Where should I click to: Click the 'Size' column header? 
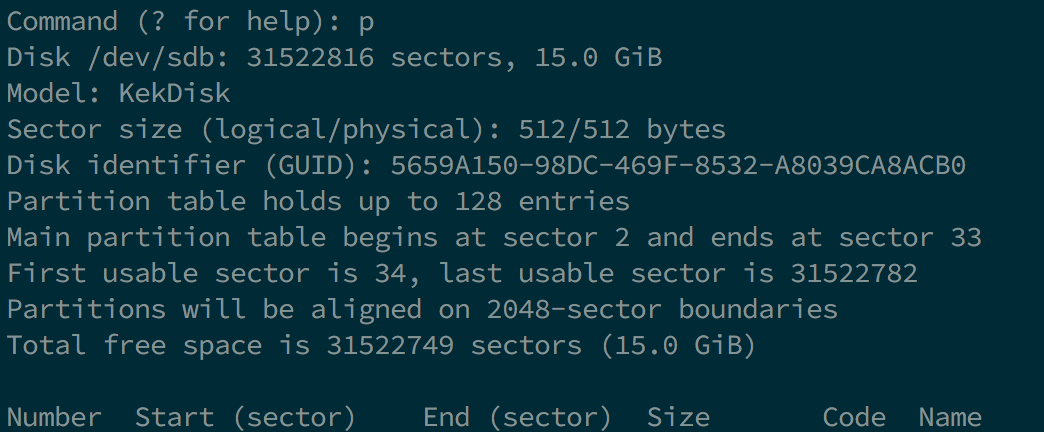click(678, 417)
